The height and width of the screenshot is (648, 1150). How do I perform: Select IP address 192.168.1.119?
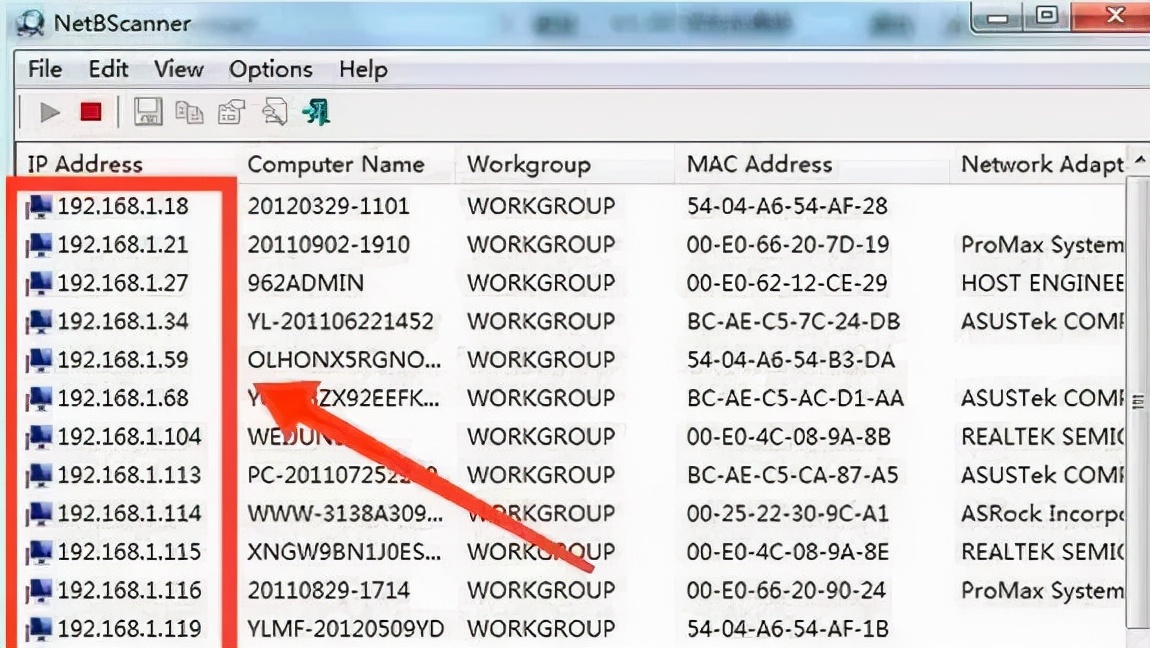[x=129, y=629]
